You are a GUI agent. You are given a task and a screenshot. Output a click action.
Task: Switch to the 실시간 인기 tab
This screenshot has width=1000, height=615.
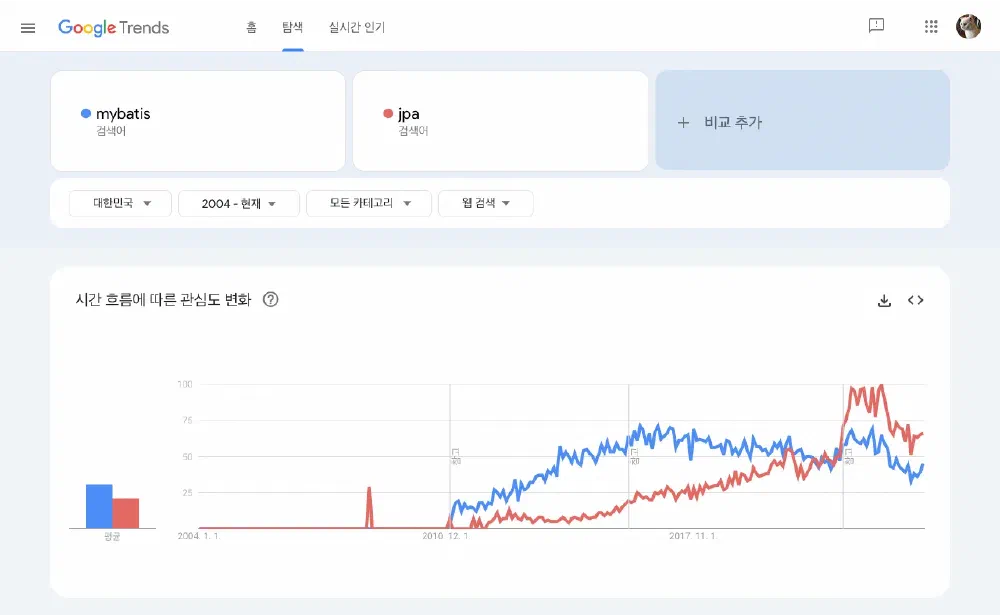point(356,27)
